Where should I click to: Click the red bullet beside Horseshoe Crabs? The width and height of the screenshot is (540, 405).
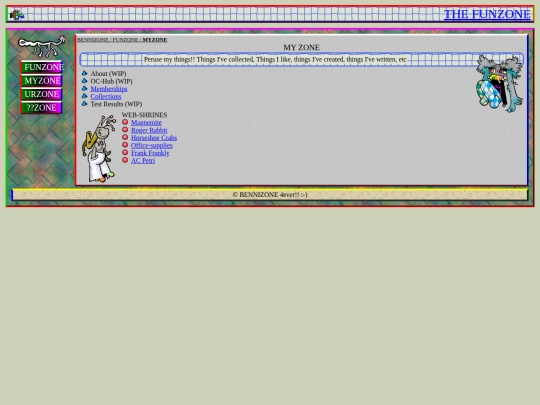tap(125, 137)
